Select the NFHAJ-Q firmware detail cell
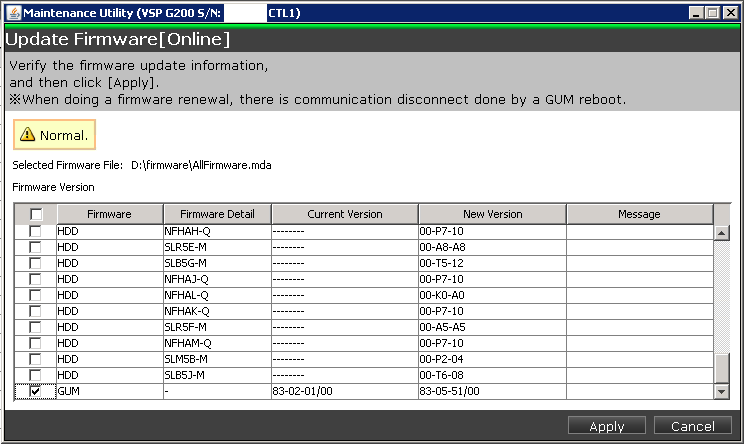747x446 pixels. 217,279
